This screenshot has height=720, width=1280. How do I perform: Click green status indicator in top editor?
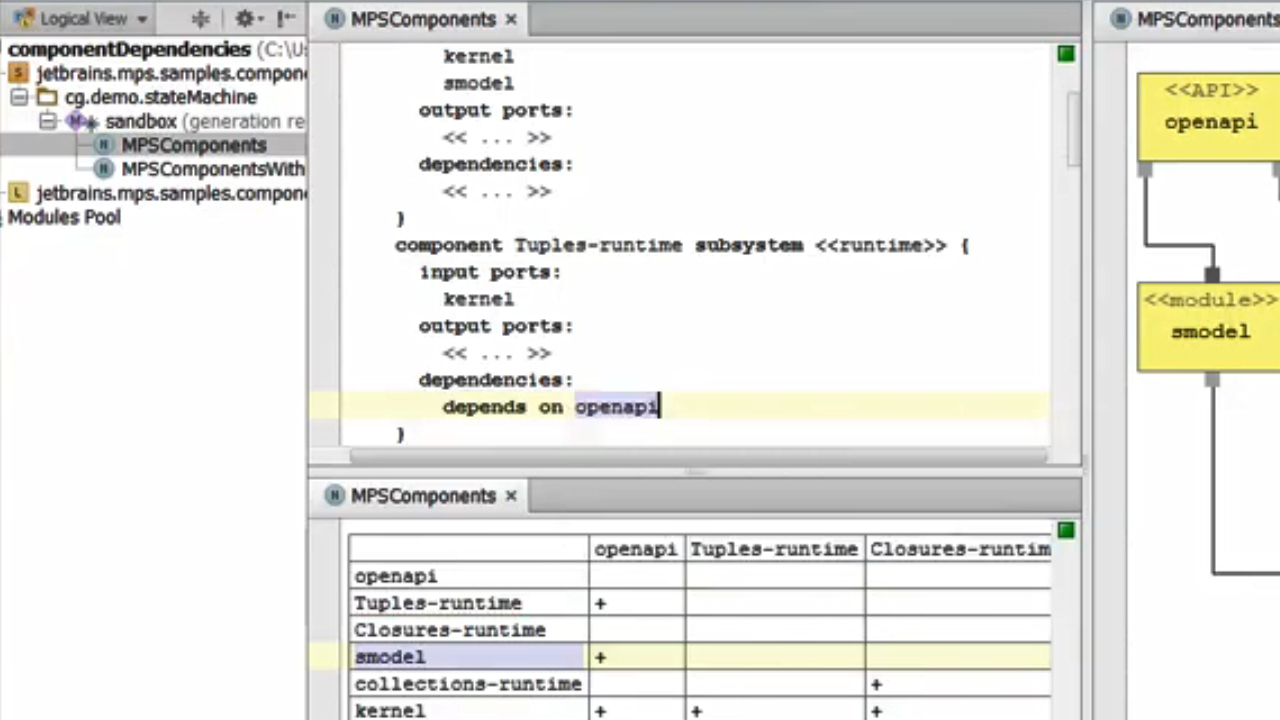coord(1066,54)
